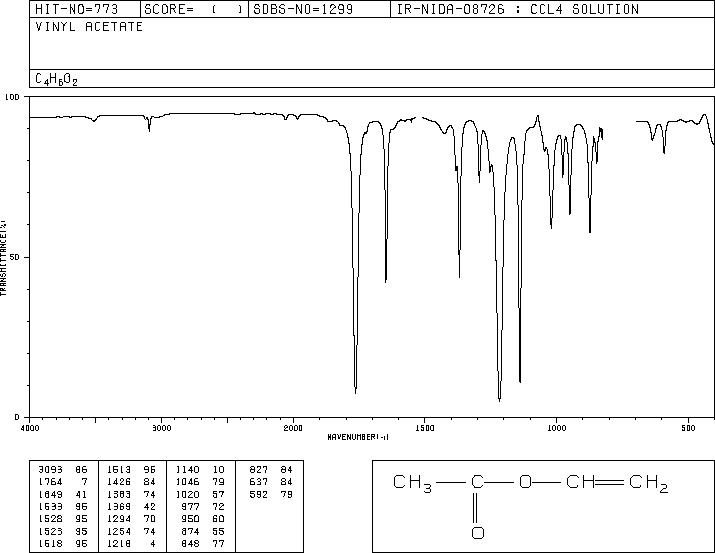Click the CH2 group in structure diagram
Image resolution: width=715 pixels, height=553 pixels.
point(649,483)
